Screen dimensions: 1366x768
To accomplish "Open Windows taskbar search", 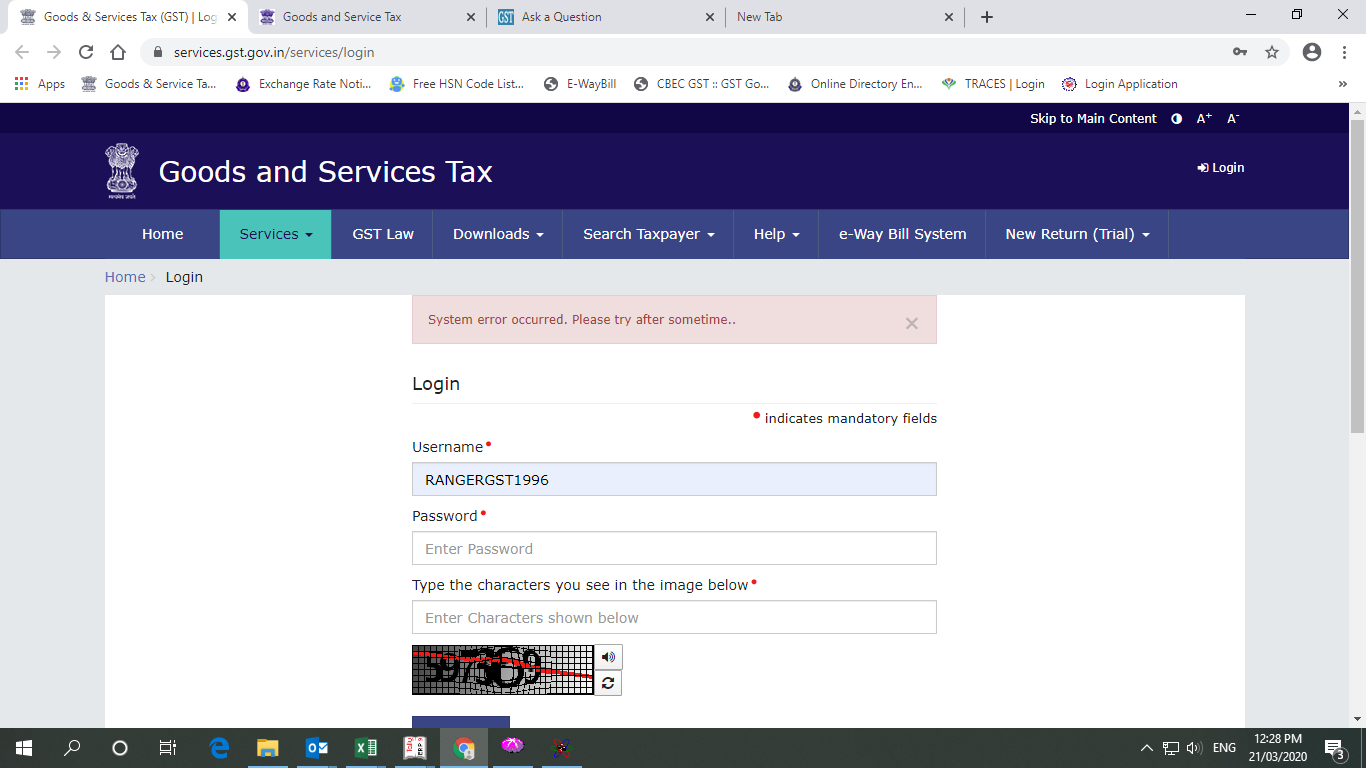I will click(x=72, y=748).
